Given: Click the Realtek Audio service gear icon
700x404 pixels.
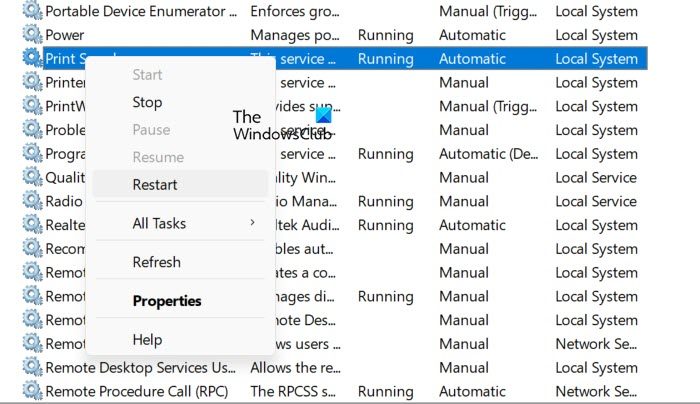Looking at the screenshot, I should [32, 225].
